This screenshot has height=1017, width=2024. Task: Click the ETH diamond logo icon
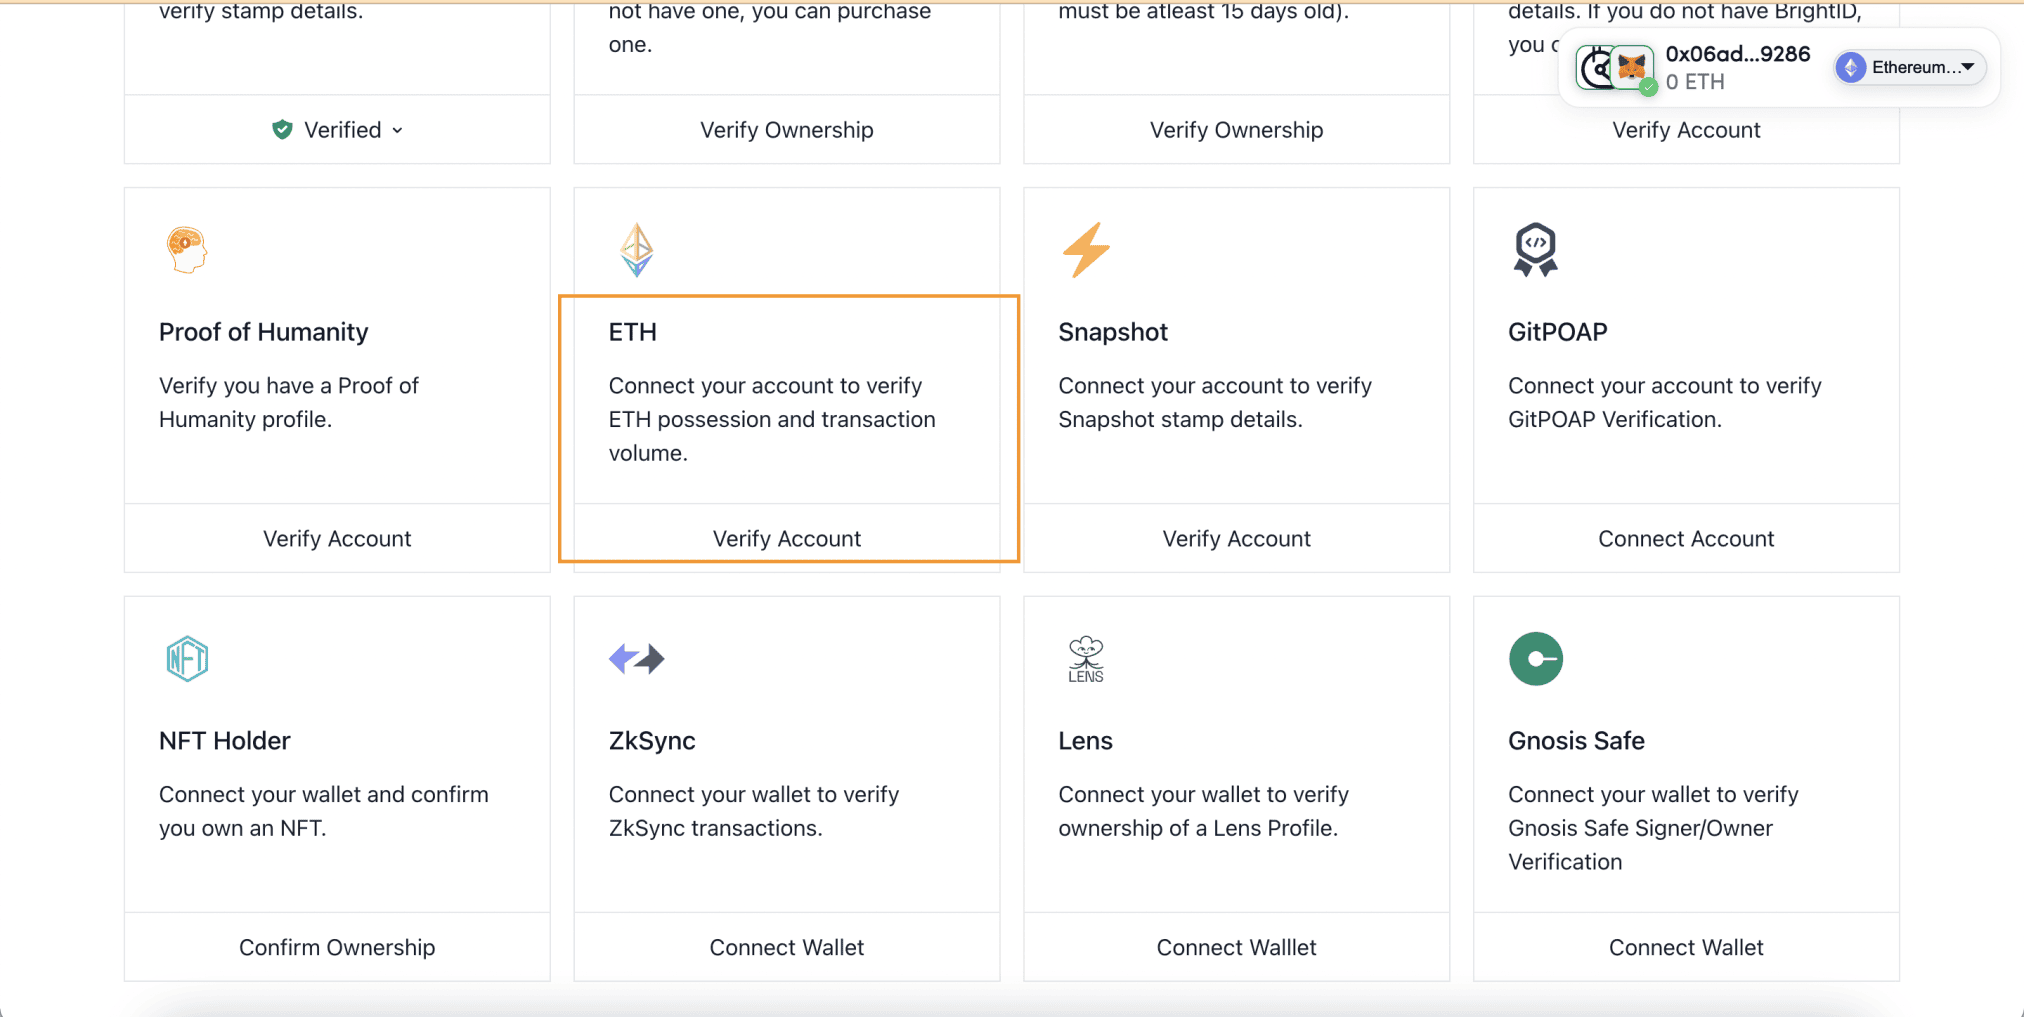pos(636,250)
